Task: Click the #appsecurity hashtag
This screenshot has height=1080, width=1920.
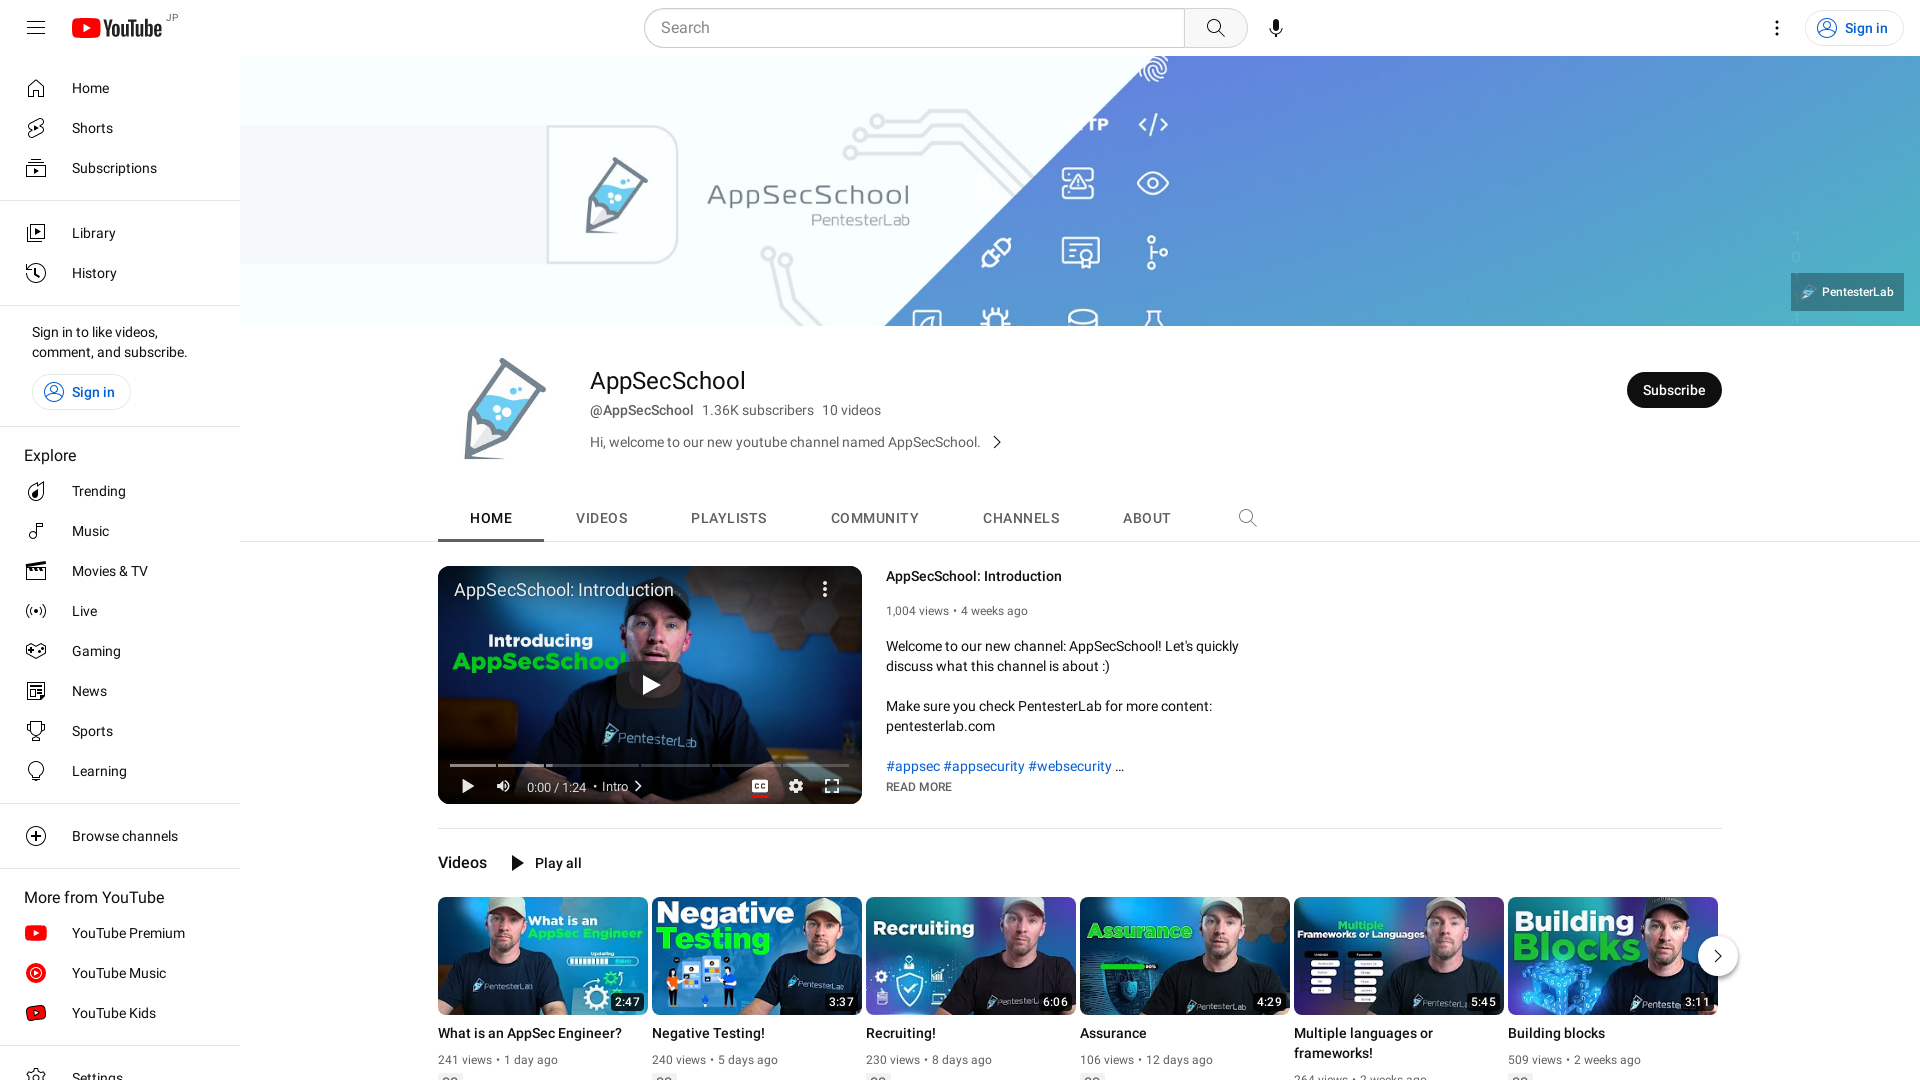Action: point(984,766)
